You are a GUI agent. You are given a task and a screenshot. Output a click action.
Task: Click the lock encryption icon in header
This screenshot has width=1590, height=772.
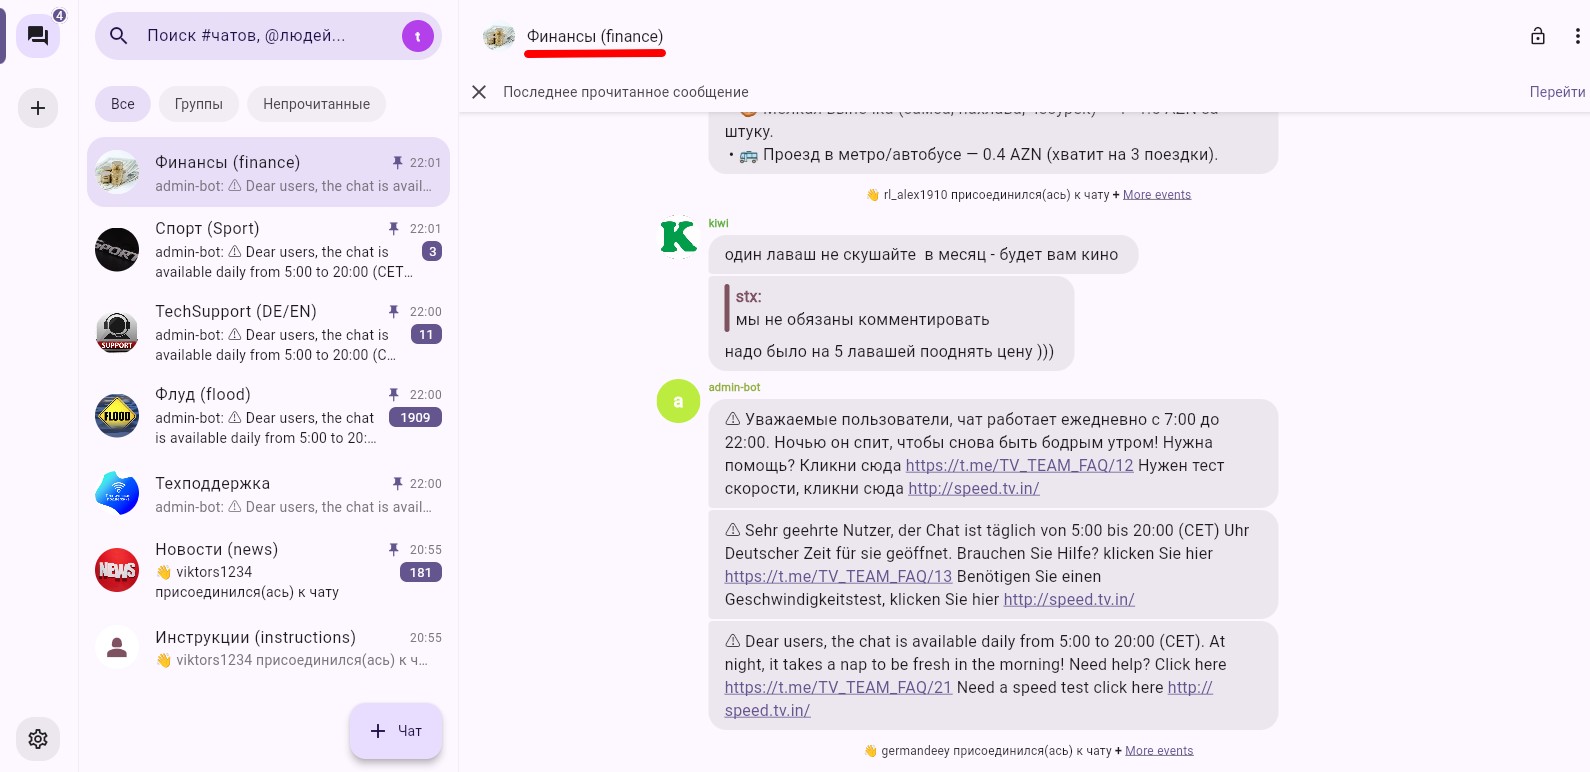coord(1538,36)
